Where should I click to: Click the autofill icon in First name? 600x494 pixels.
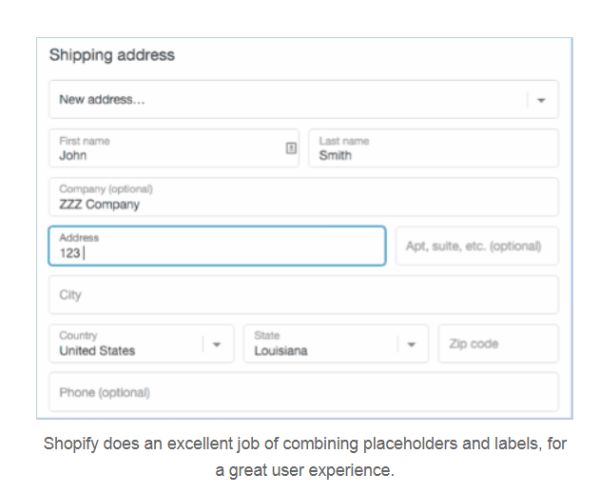click(x=291, y=148)
